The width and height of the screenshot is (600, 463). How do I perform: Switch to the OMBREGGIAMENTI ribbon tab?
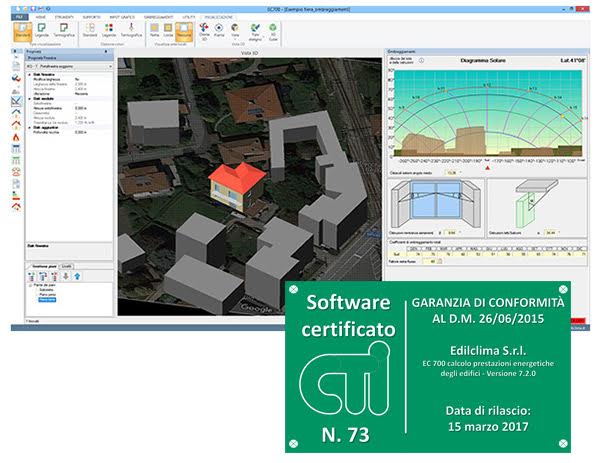tap(158, 17)
